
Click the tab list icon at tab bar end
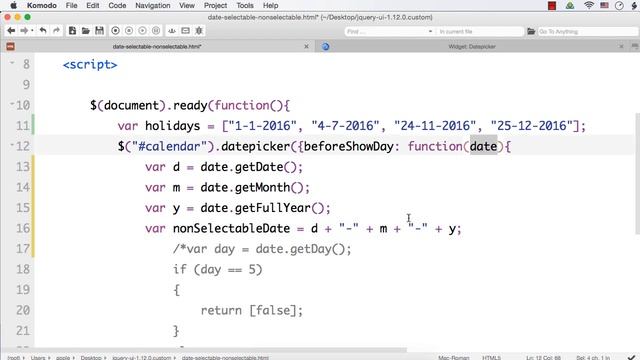[x=635, y=47]
